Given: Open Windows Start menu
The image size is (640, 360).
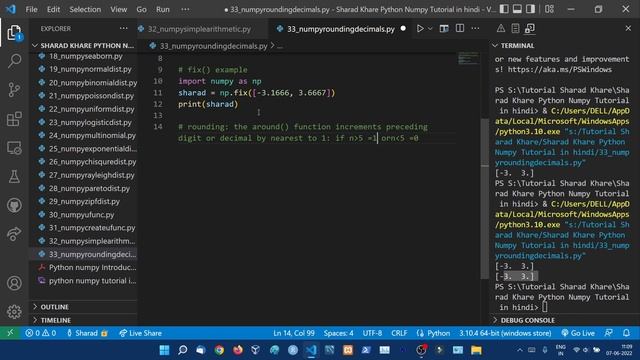Looking at the screenshot, I should click(x=164, y=350).
